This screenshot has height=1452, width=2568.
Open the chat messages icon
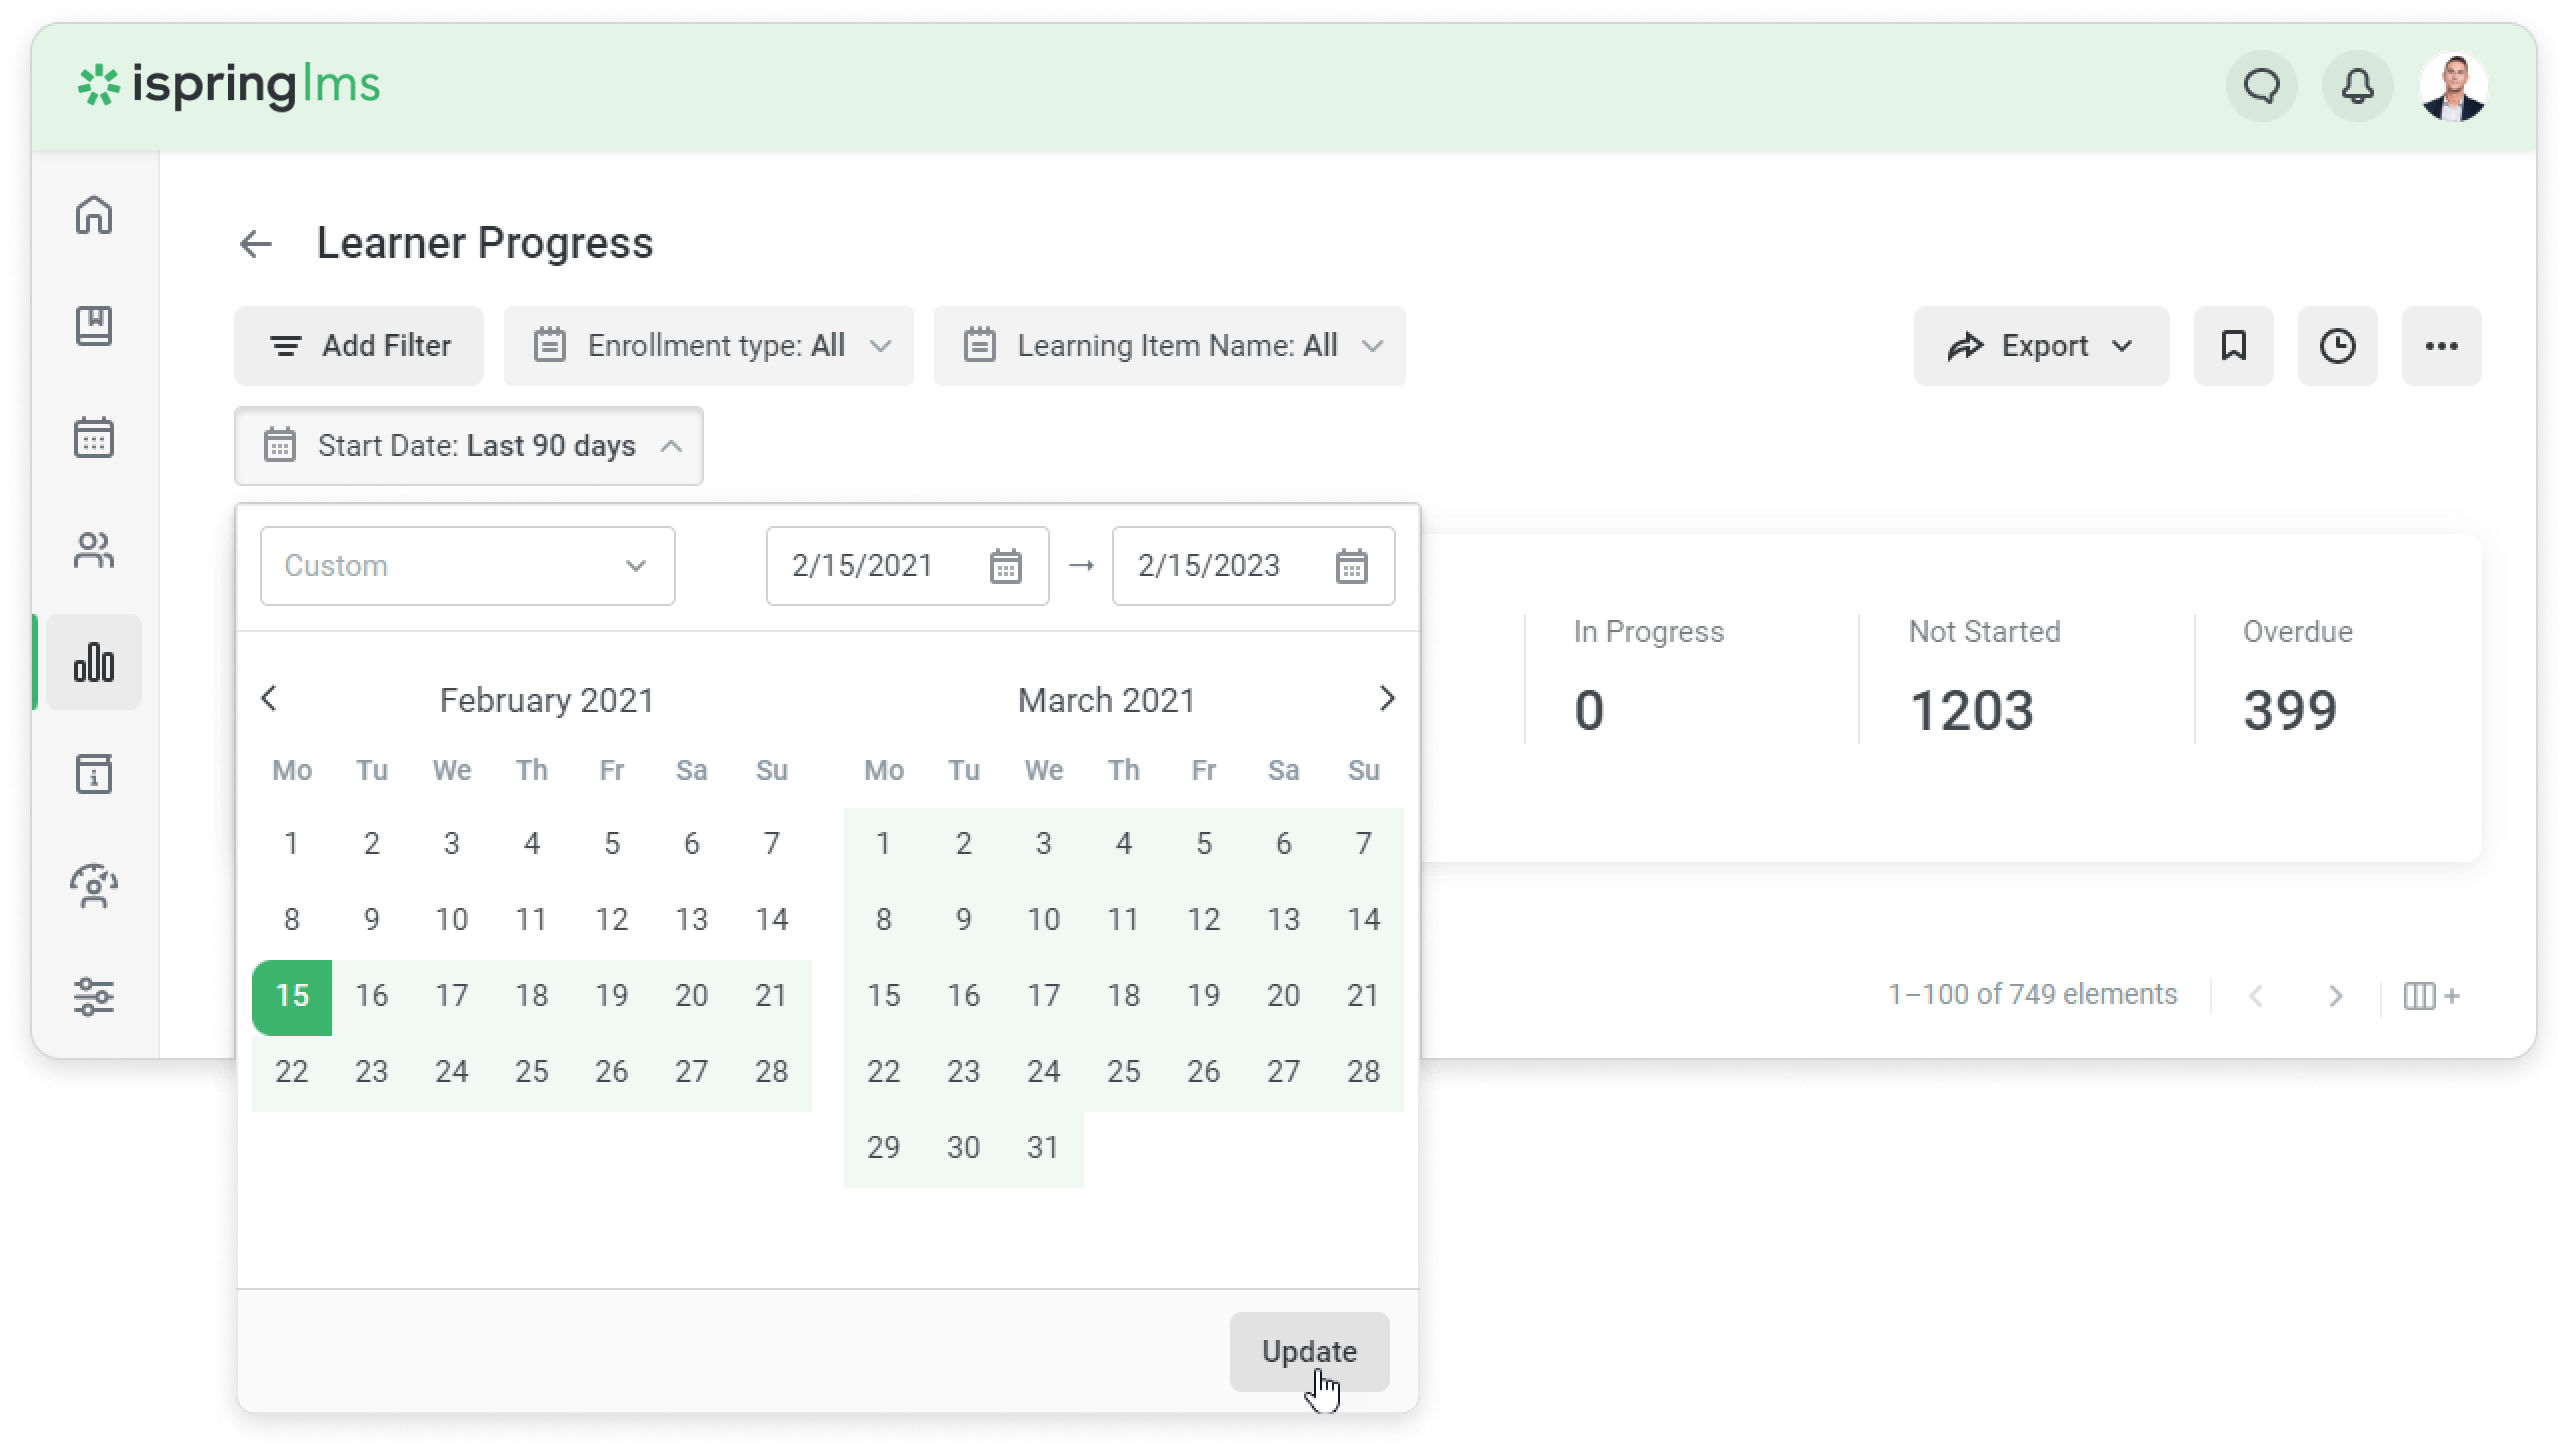pyautogui.click(x=2262, y=86)
